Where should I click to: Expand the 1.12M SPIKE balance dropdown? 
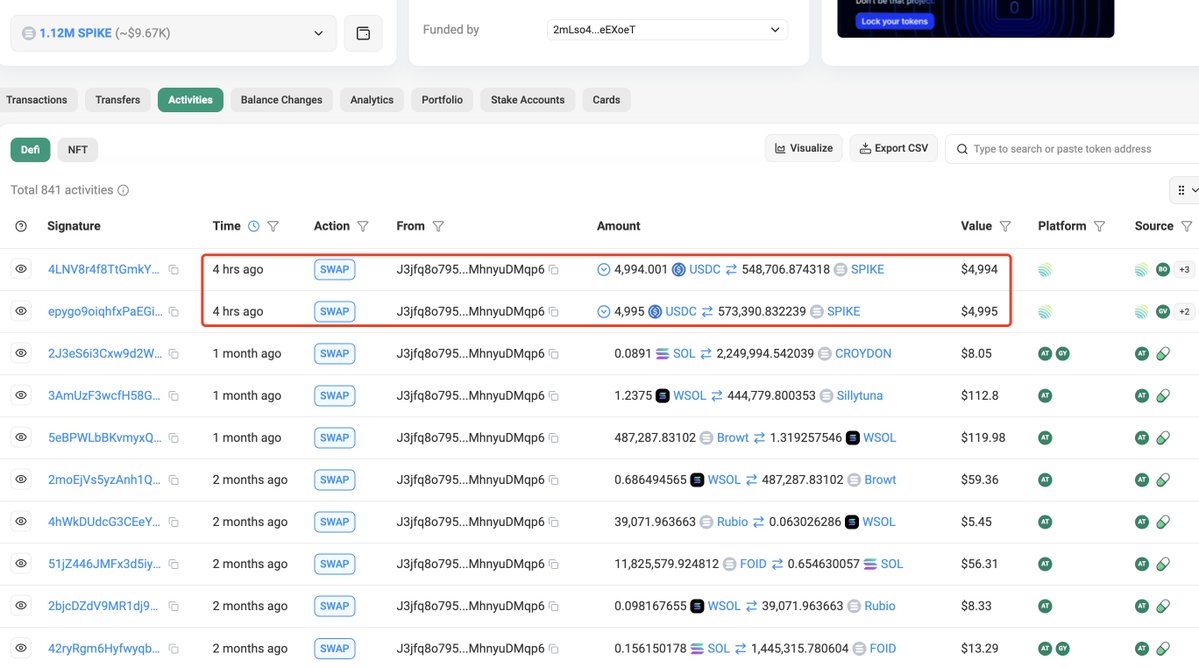(319, 32)
